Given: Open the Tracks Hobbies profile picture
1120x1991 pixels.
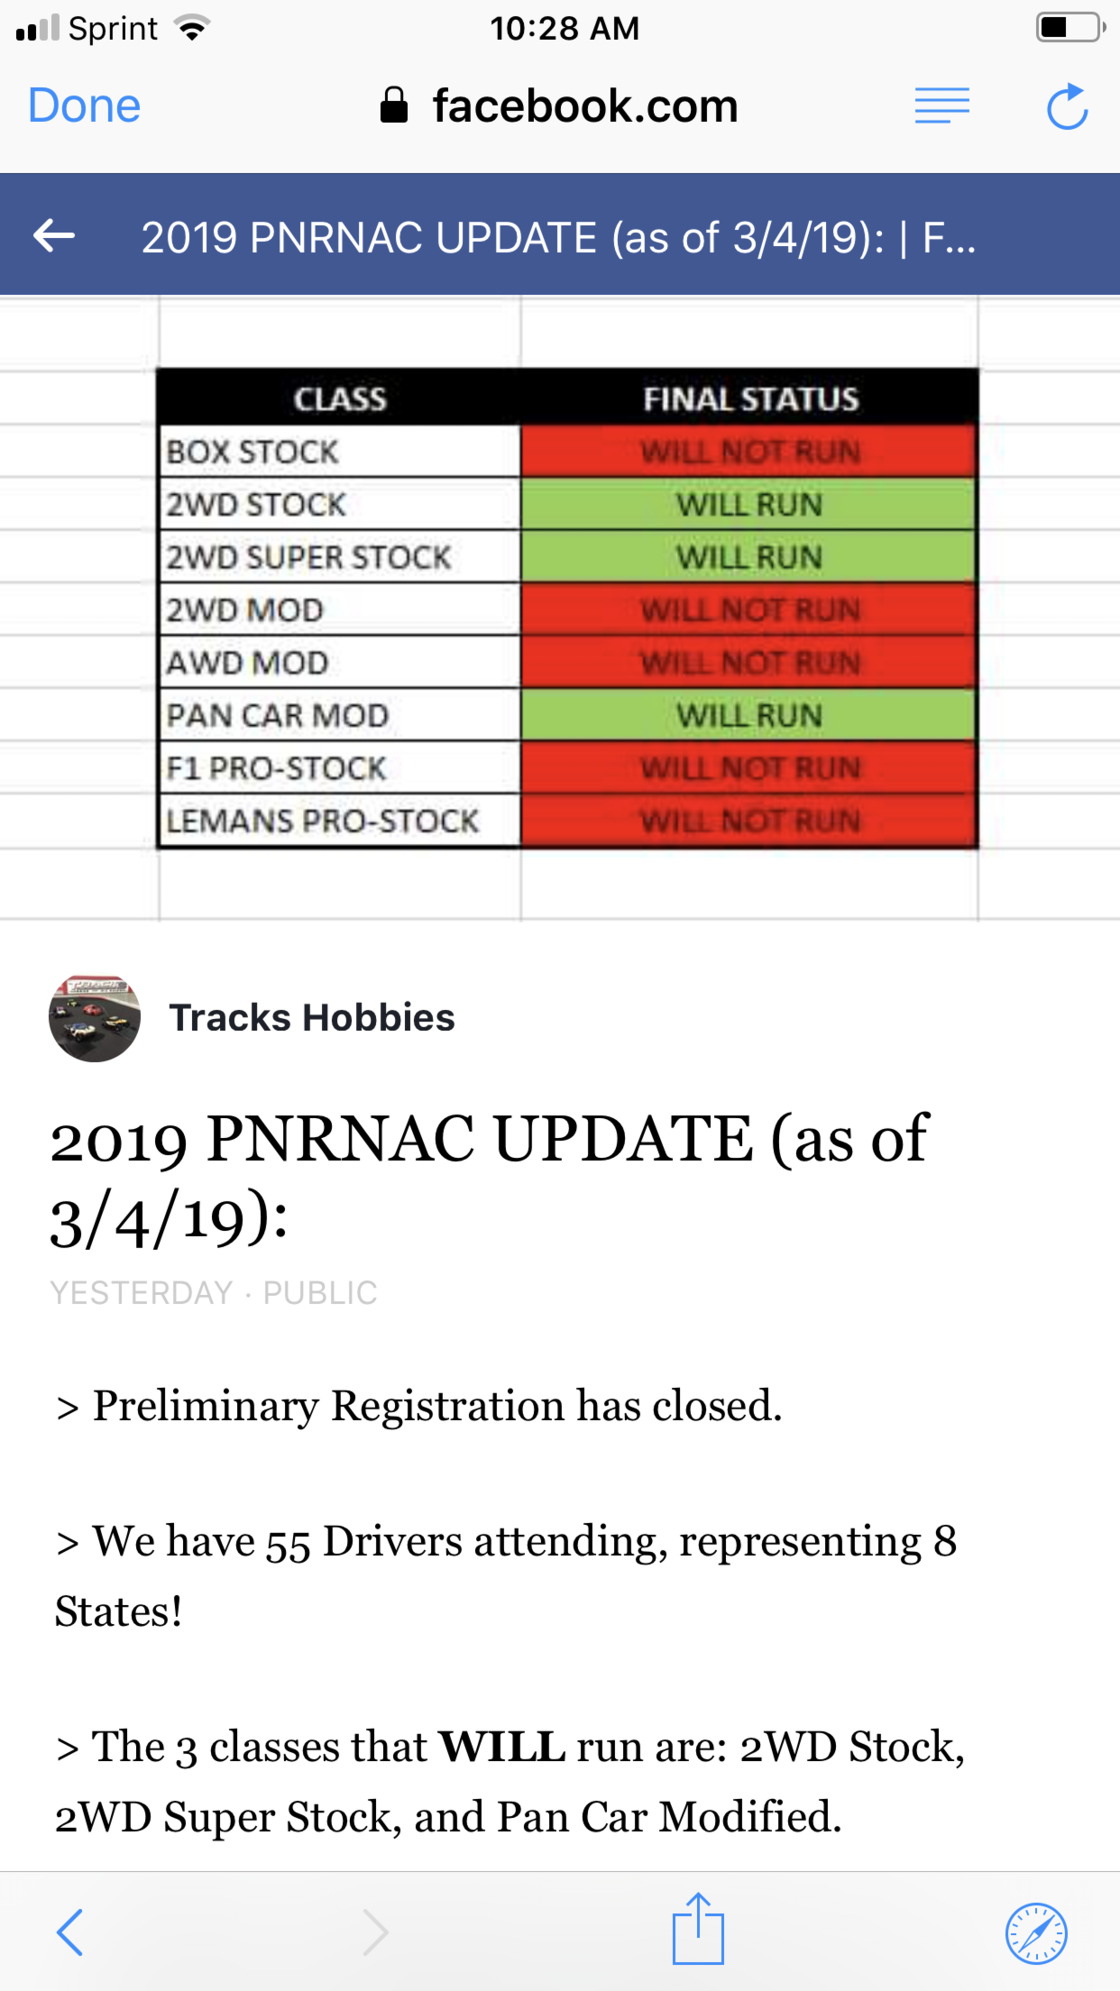Looking at the screenshot, I should tap(94, 1017).
